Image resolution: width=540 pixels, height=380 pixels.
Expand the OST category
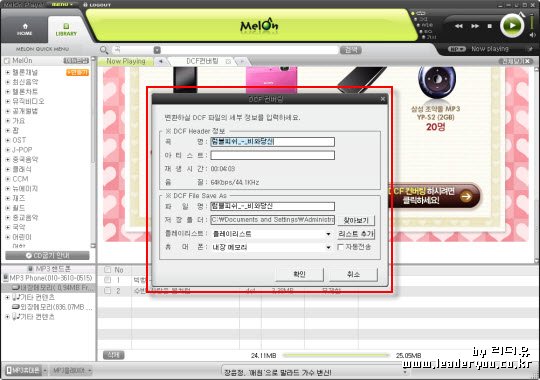(8, 140)
